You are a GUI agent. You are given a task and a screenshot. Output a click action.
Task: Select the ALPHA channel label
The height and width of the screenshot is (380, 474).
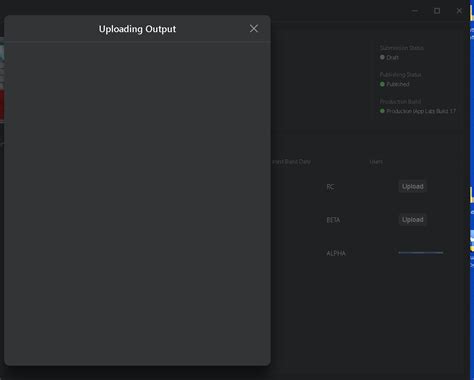[x=336, y=253]
